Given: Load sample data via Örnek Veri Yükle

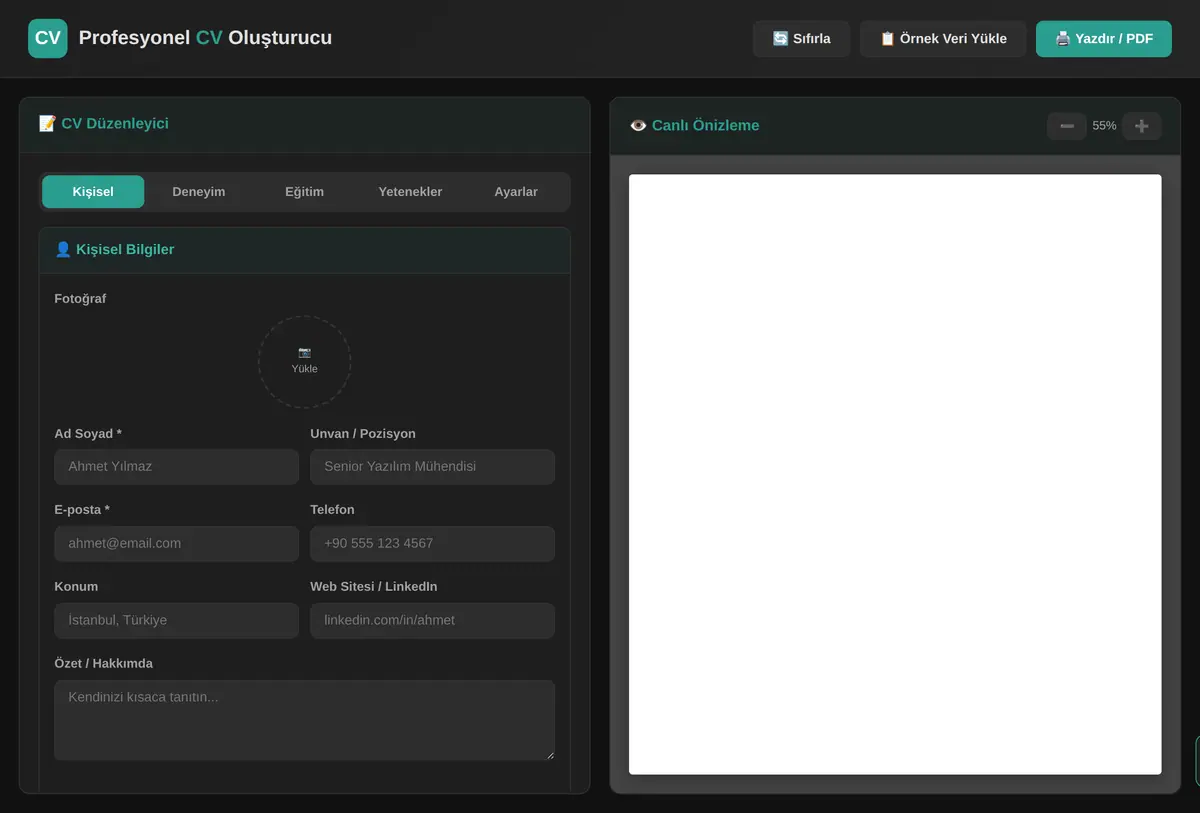Looking at the screenshot, I should click(x=943, y=39).
